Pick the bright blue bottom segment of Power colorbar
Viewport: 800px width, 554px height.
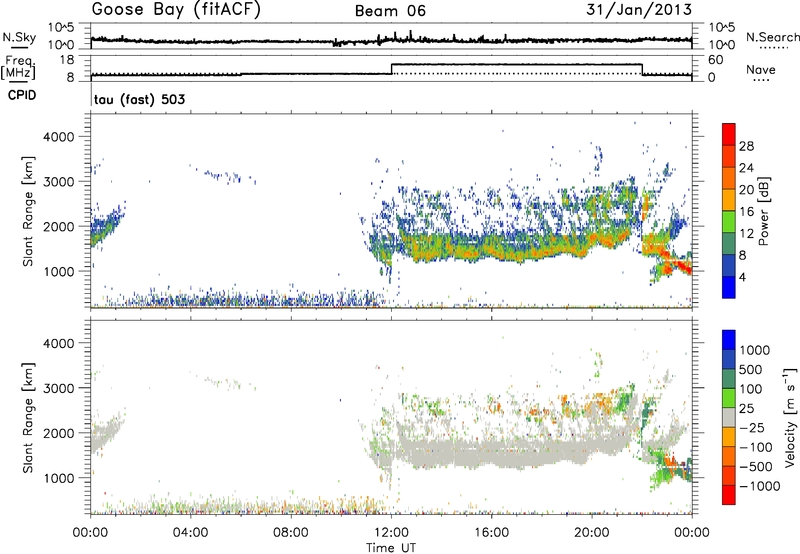pos(729,287)
